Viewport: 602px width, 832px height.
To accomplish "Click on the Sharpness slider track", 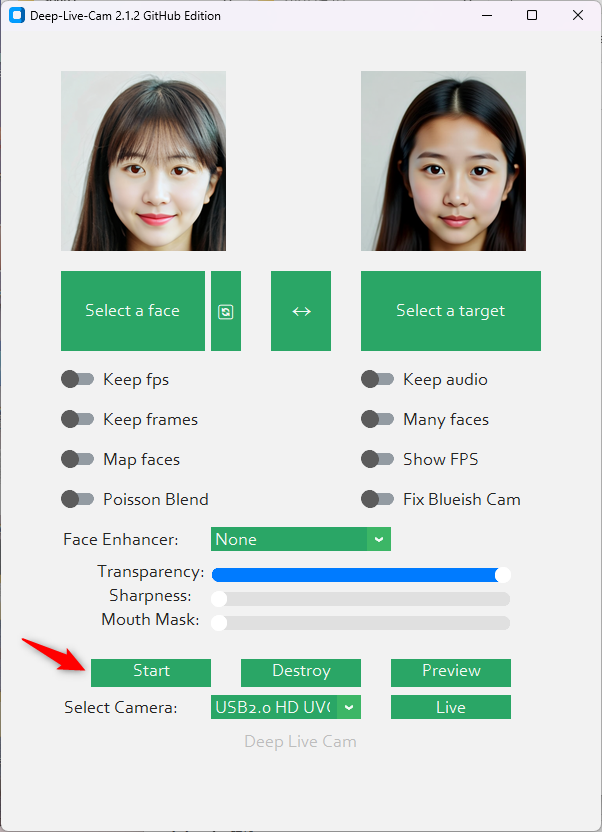I will (x=361, y=599).
